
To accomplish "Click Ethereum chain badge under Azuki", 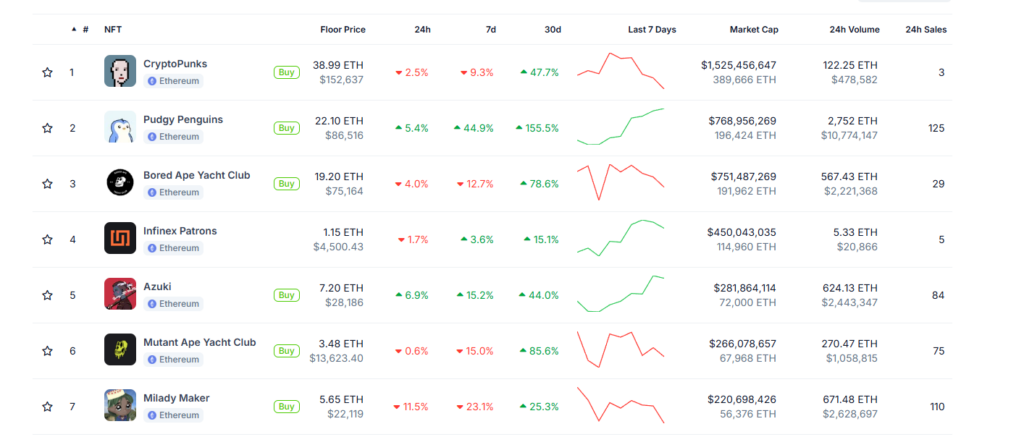I will tap(173, 304).
